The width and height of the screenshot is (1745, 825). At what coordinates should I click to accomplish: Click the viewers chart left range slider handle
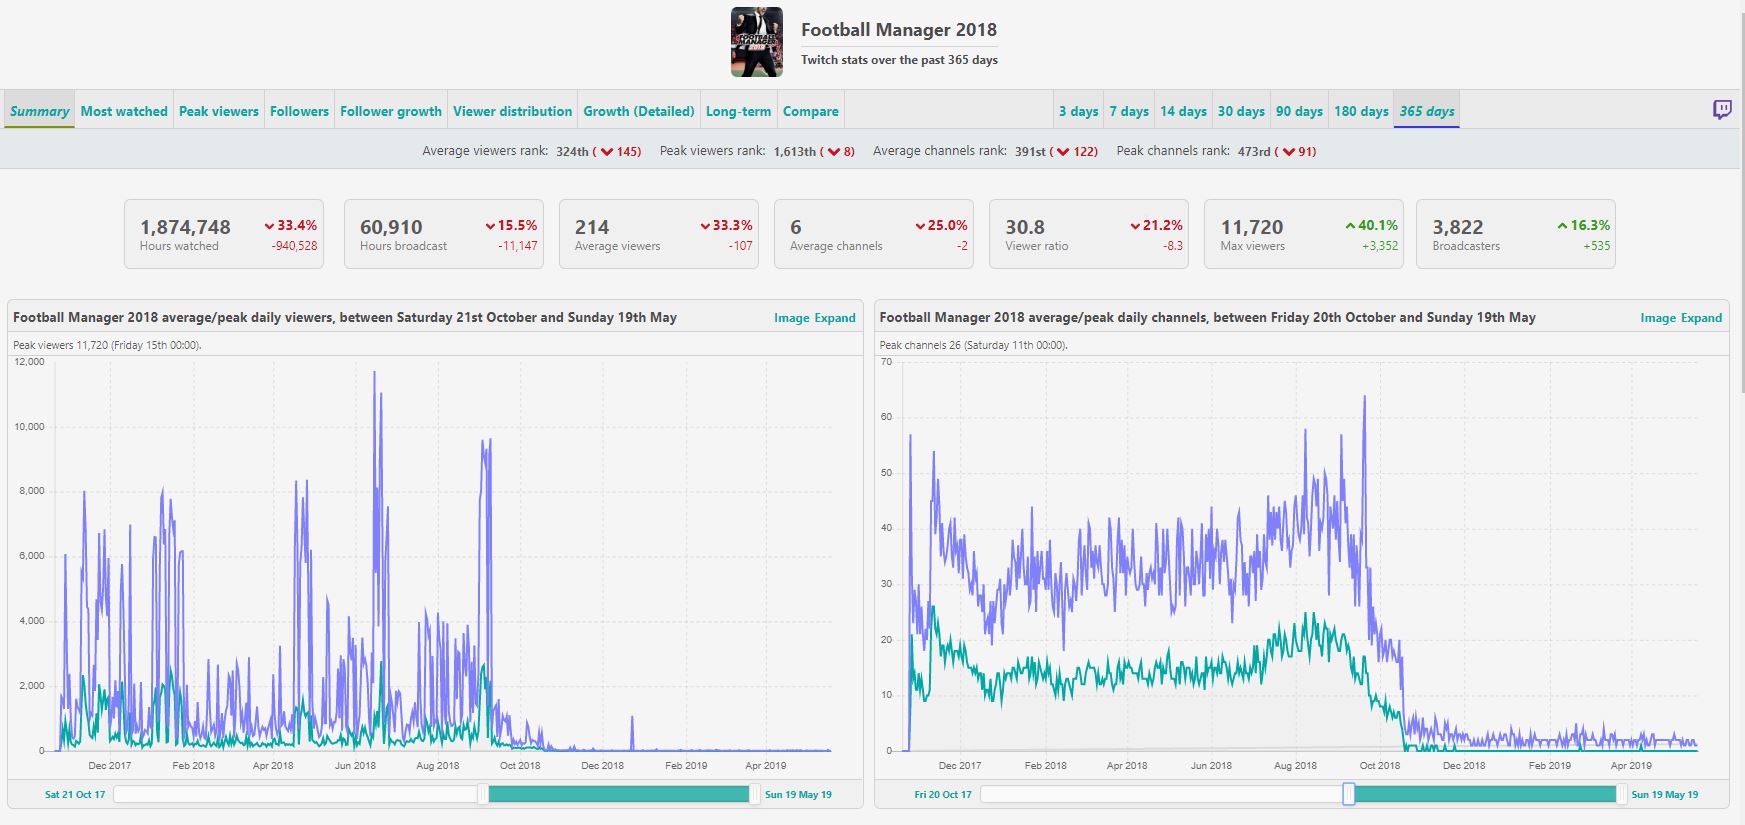(x=483, y=794)
